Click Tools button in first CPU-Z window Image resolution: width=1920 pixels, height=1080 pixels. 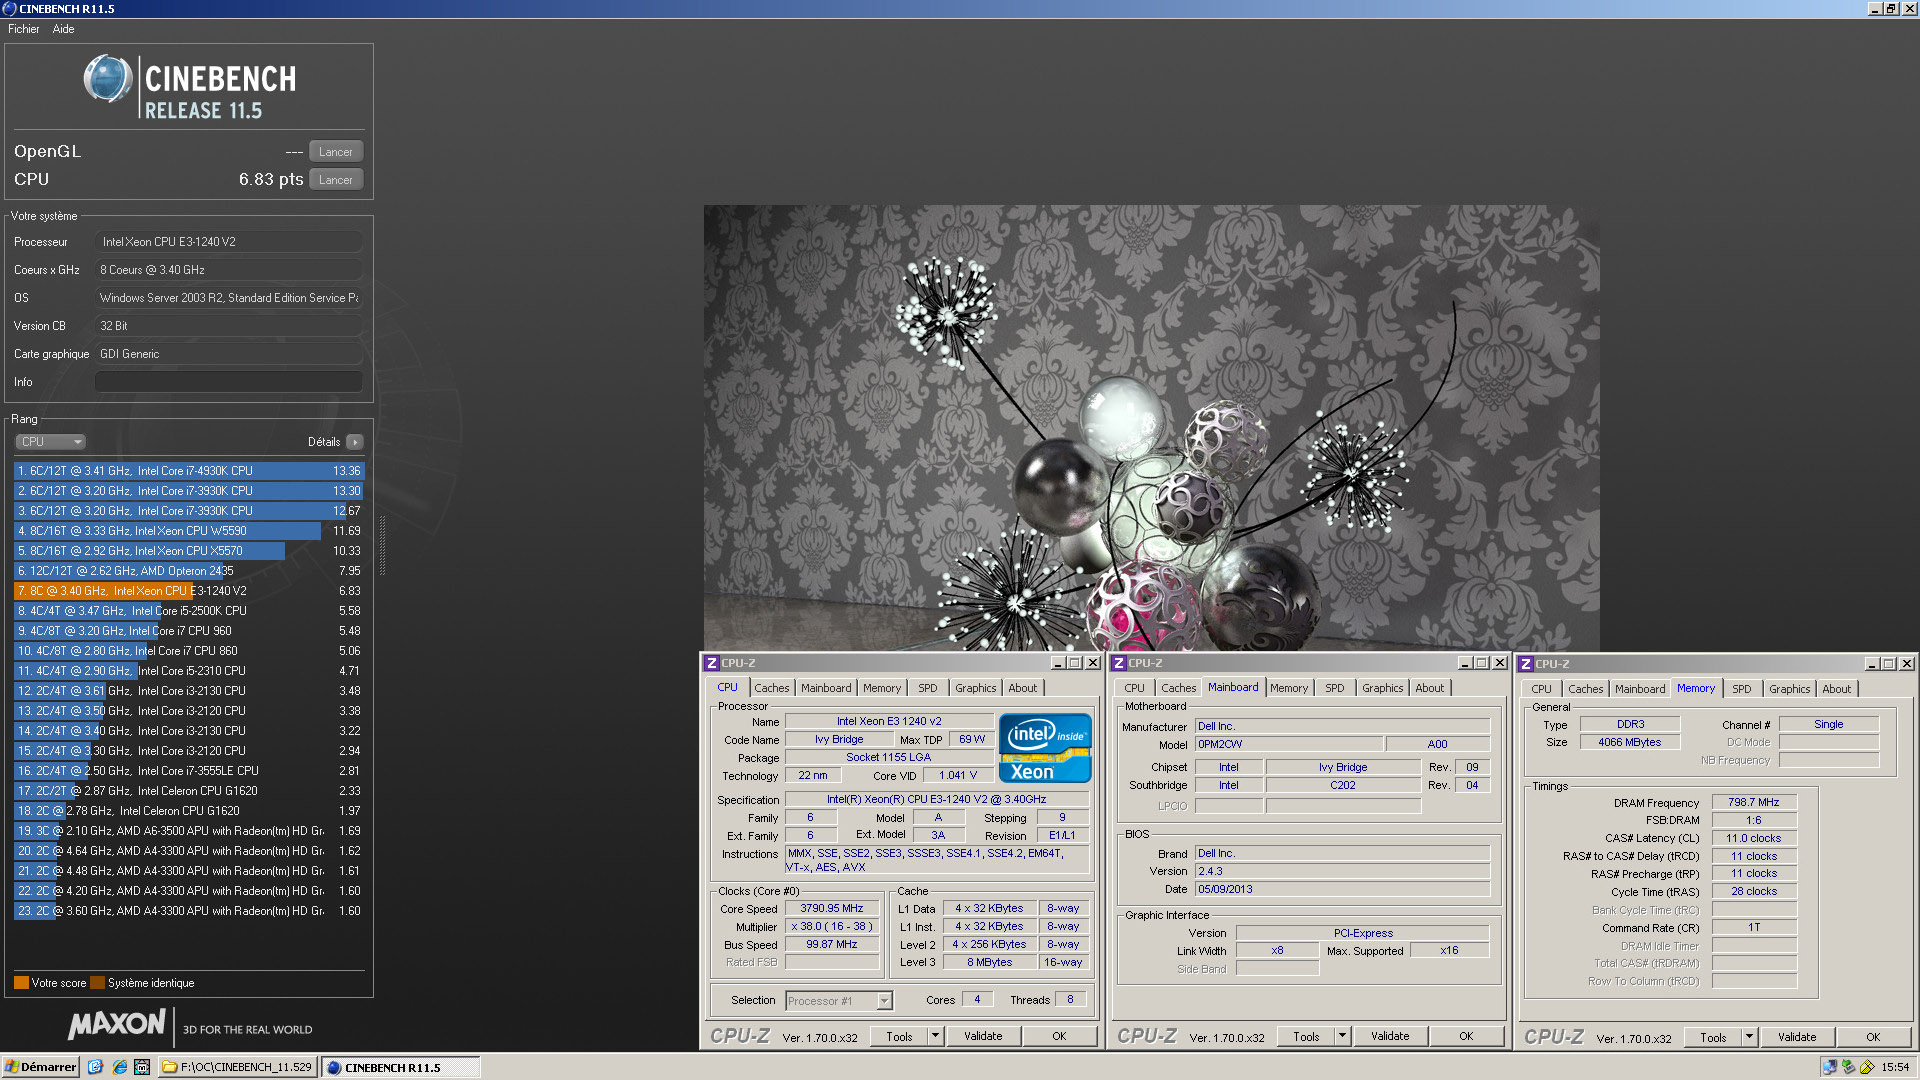click(899, 1037)
